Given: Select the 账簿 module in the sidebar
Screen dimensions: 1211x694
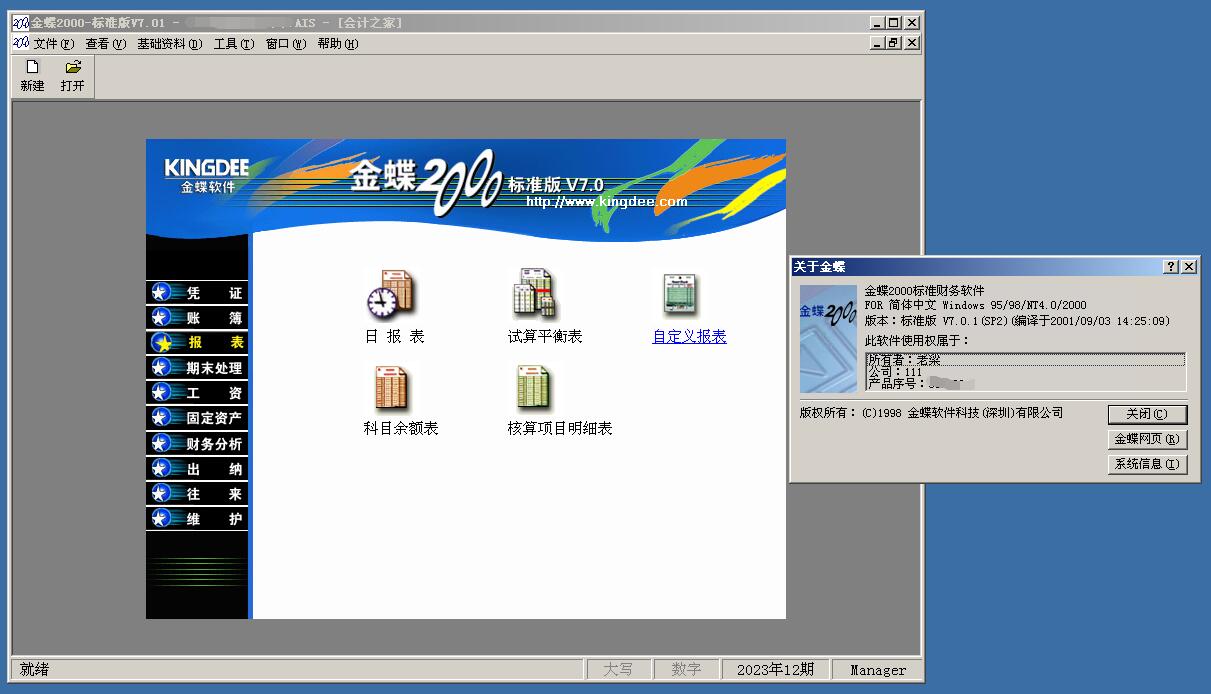Looking at the screenshot, I should coord(197,318).
